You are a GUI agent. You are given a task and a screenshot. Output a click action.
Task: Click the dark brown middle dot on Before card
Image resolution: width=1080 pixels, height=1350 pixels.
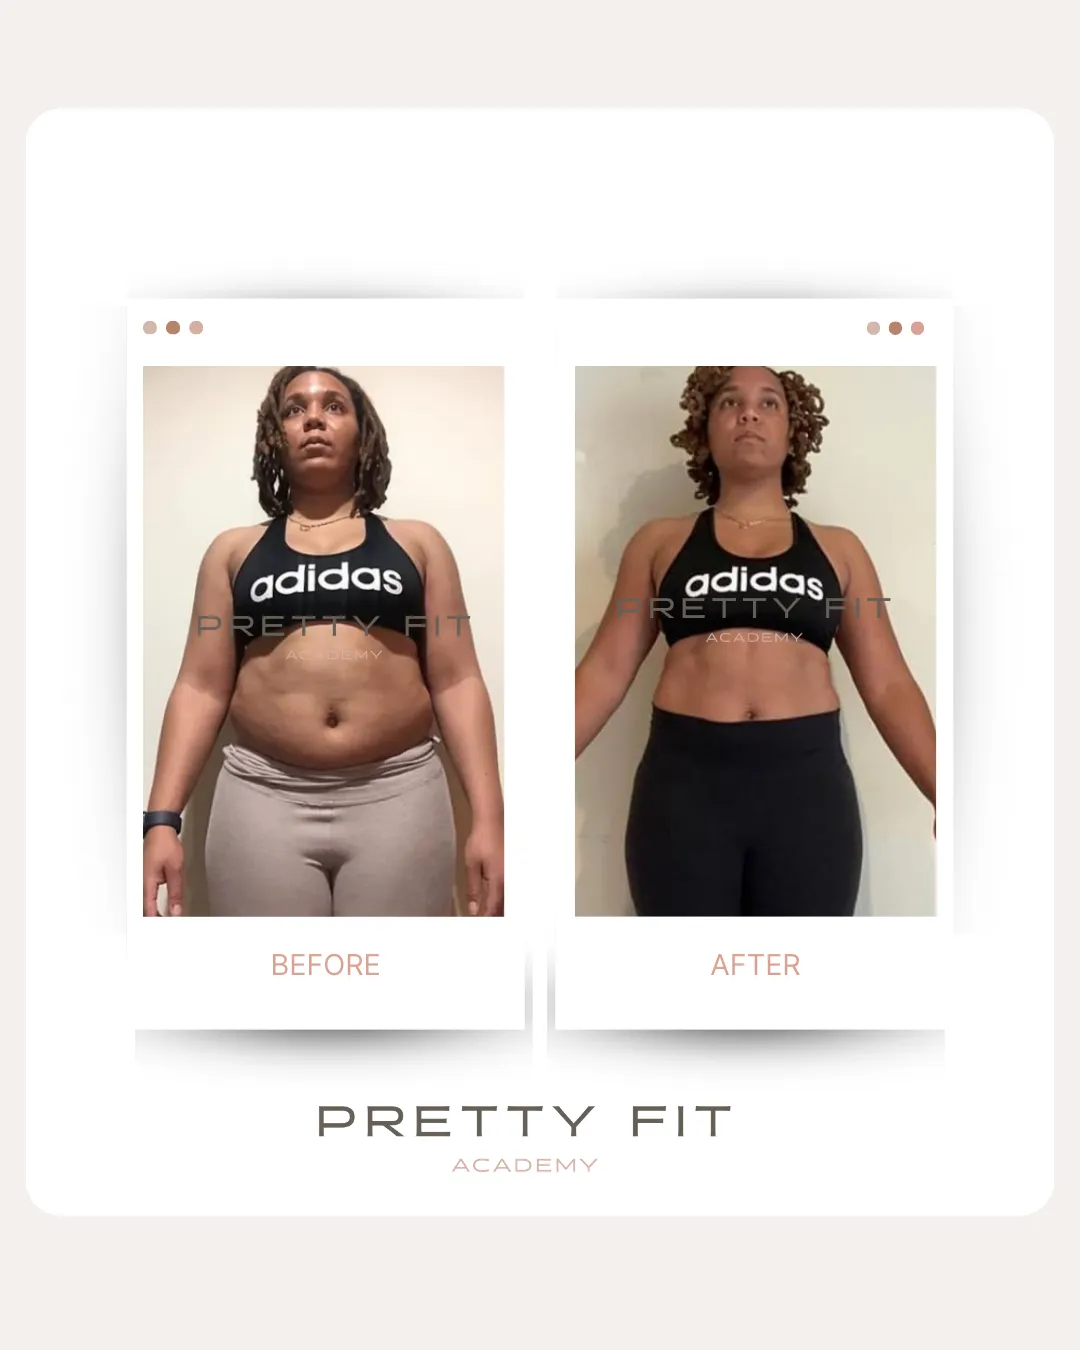point(173,327)
